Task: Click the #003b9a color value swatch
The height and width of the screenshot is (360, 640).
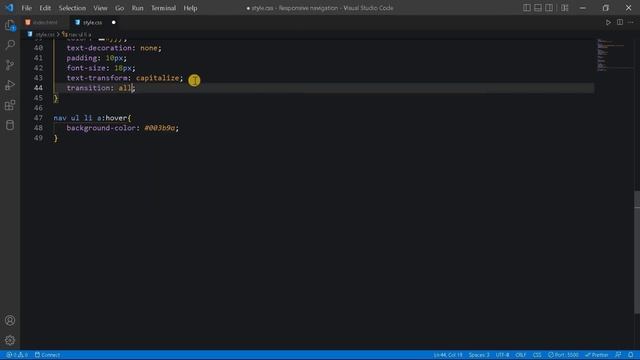Action: click(x=159, y=128)
